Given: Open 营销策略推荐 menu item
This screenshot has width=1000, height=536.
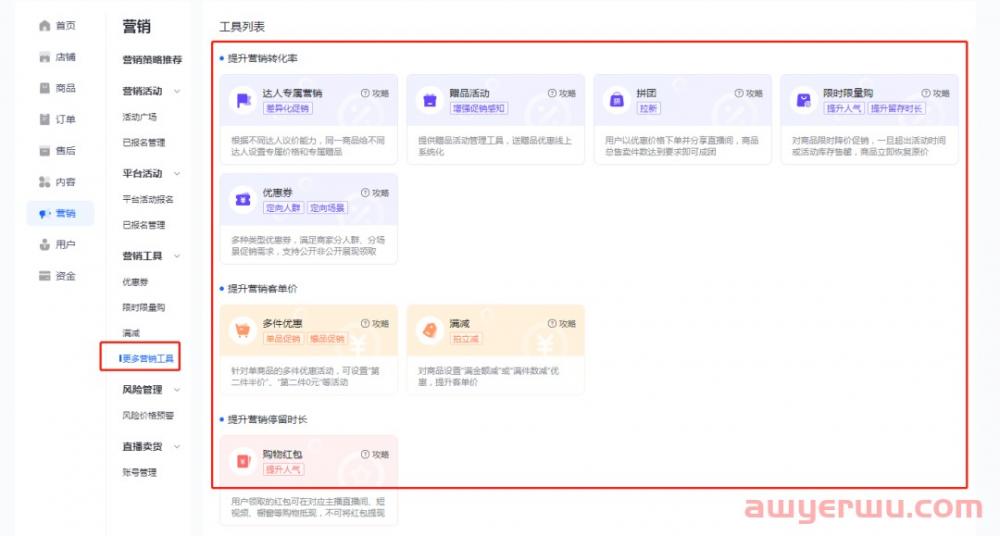Looking at the screenshot, I should click(152, 59).
